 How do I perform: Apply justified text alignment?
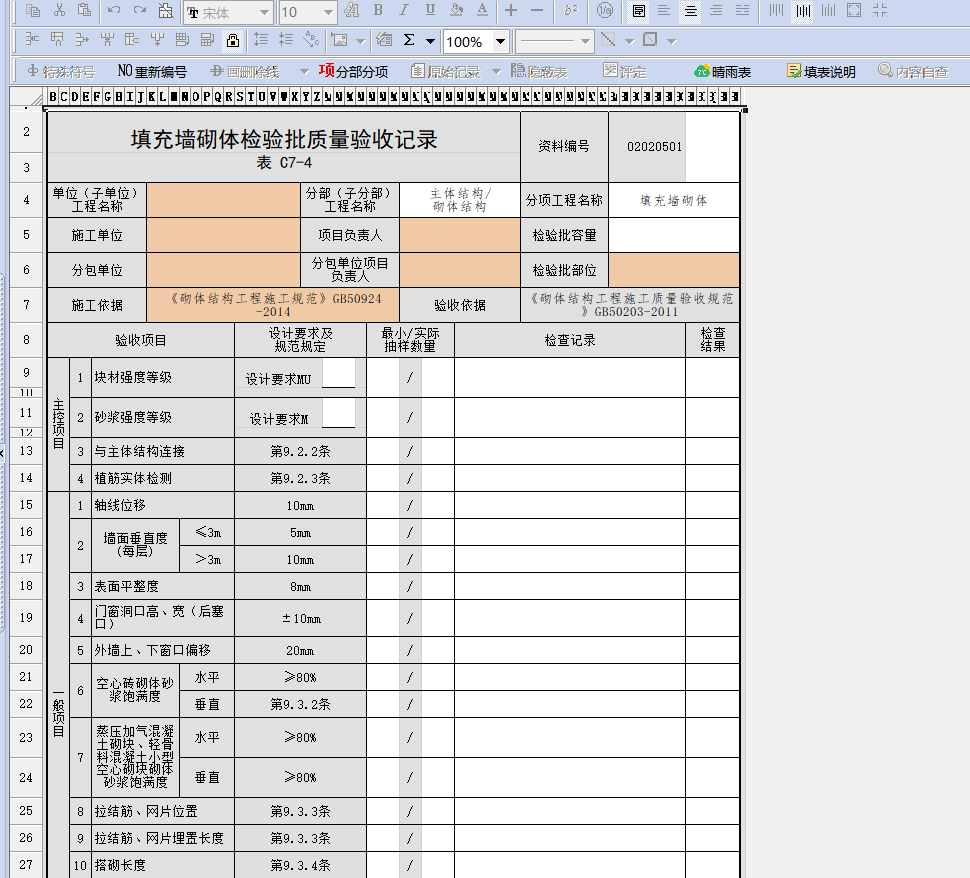pyautogui.click(x=742, y=11)
